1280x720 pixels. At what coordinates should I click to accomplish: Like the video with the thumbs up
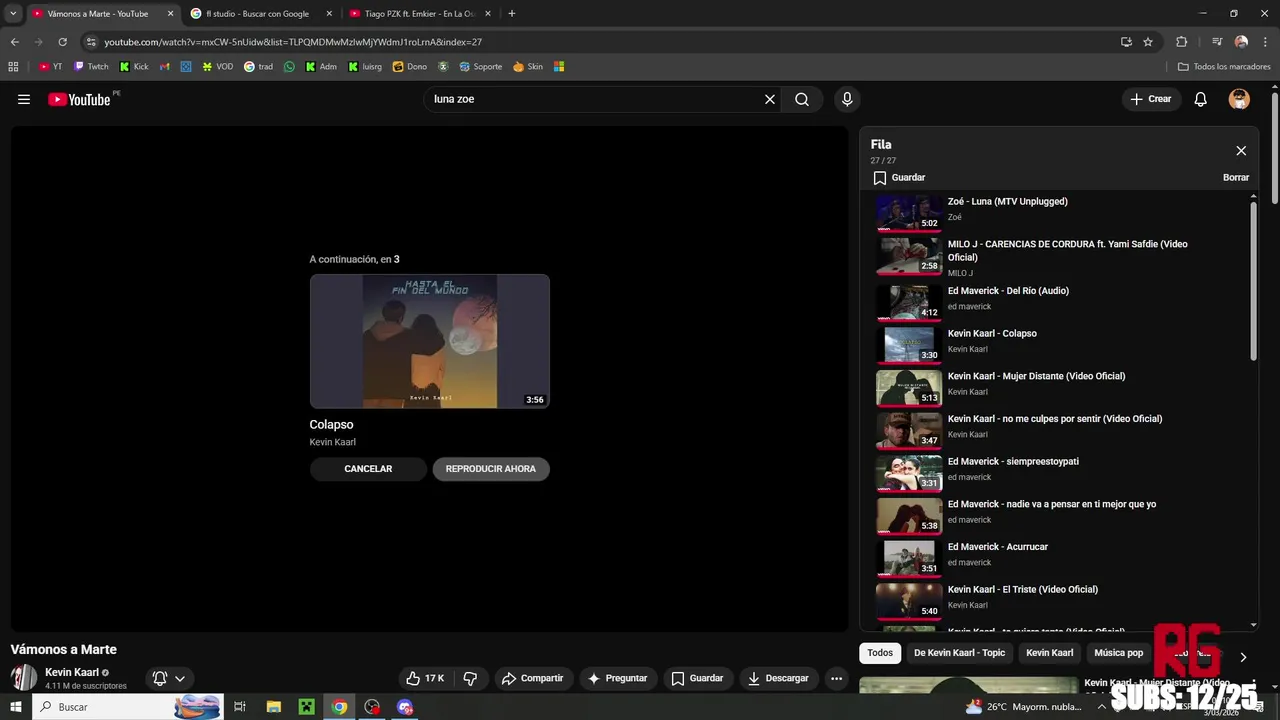(425, 678)
